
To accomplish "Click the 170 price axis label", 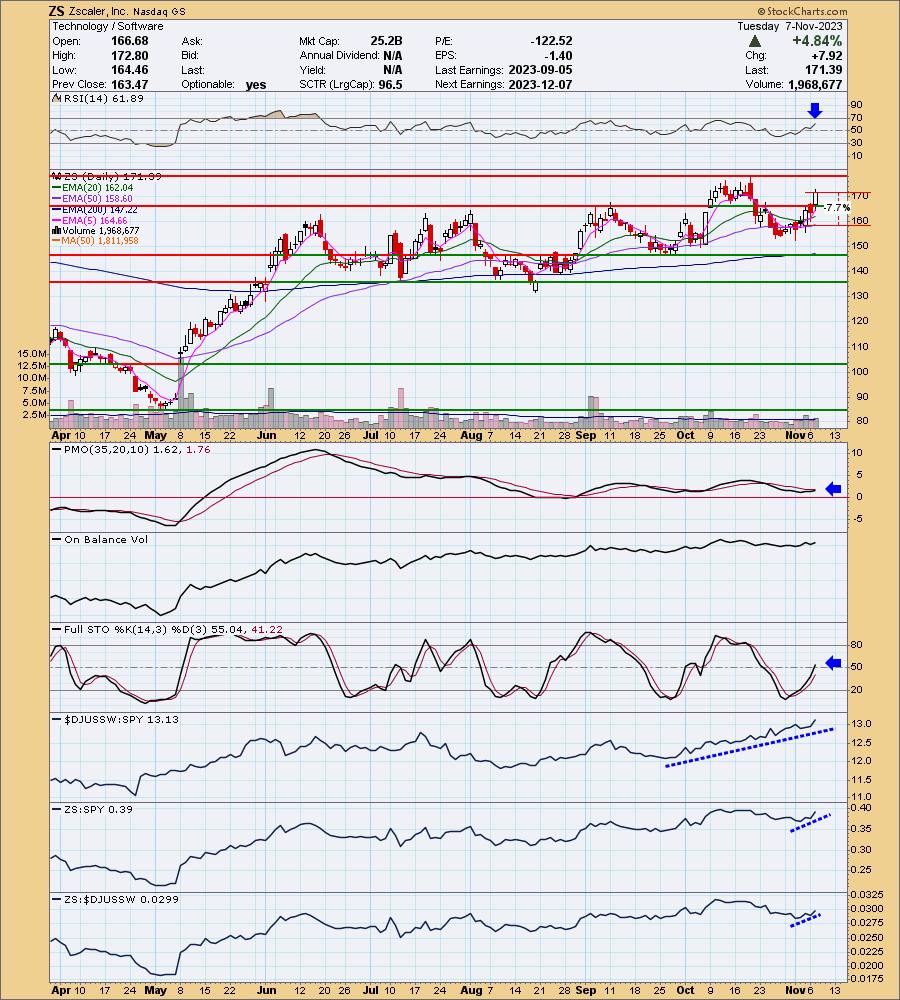I will (x=860, y=195).
